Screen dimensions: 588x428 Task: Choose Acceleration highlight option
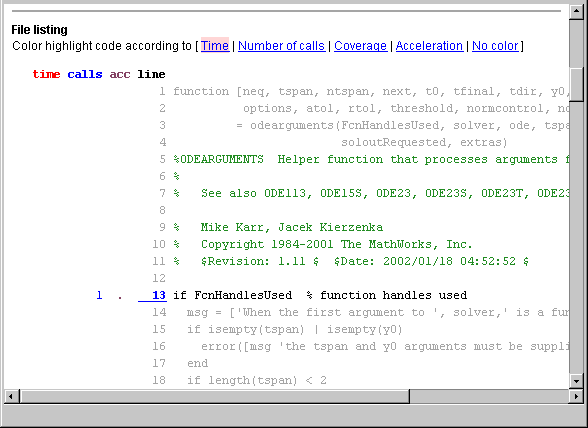(x=429, y=45)
